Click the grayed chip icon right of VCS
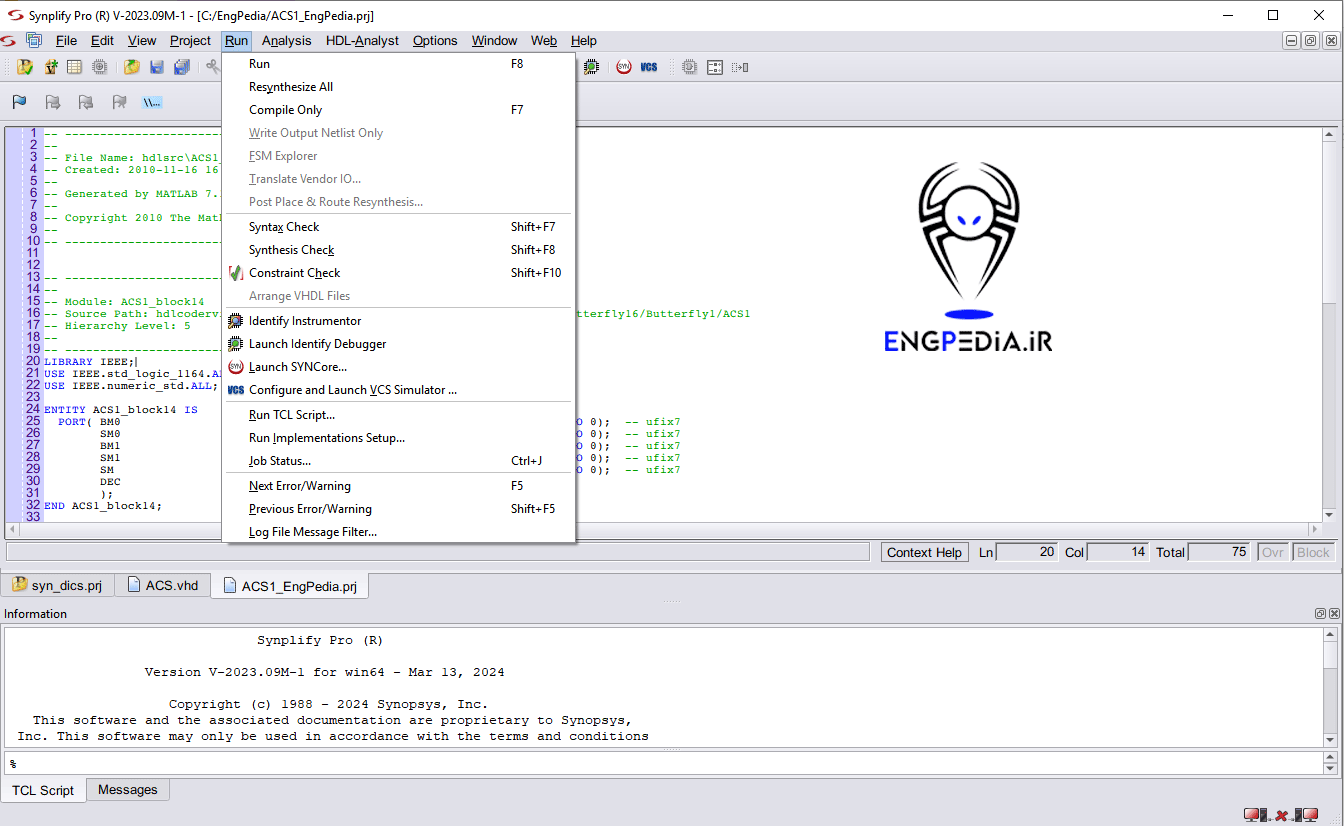The width and height of the screenshot is (1344, 826). tap(690, 67)
